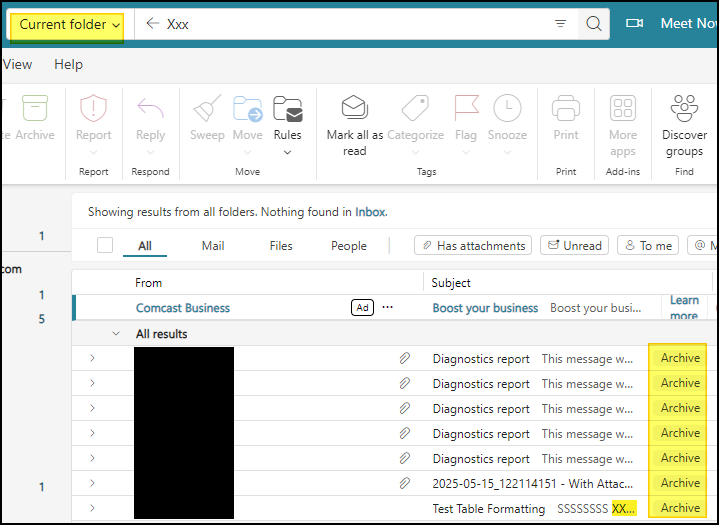Click the Subject column header
This screenshot has height=525, width=719.
451,282
